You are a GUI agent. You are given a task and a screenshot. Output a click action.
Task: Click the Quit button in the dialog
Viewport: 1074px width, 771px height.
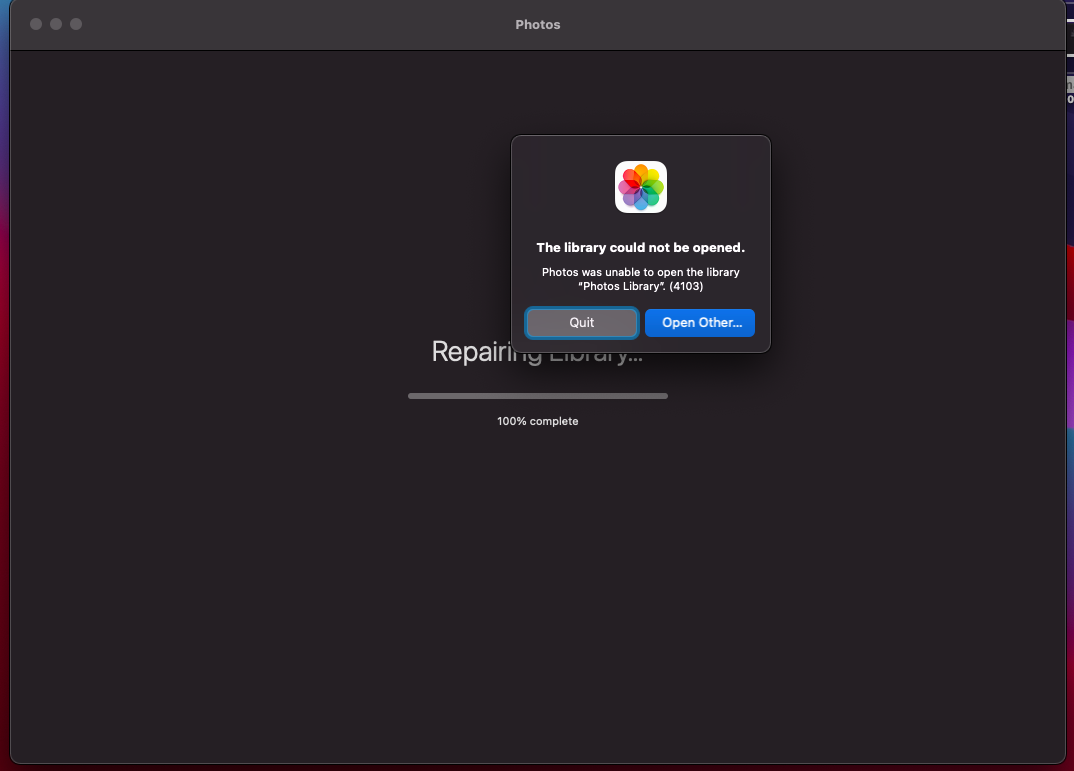582,323
